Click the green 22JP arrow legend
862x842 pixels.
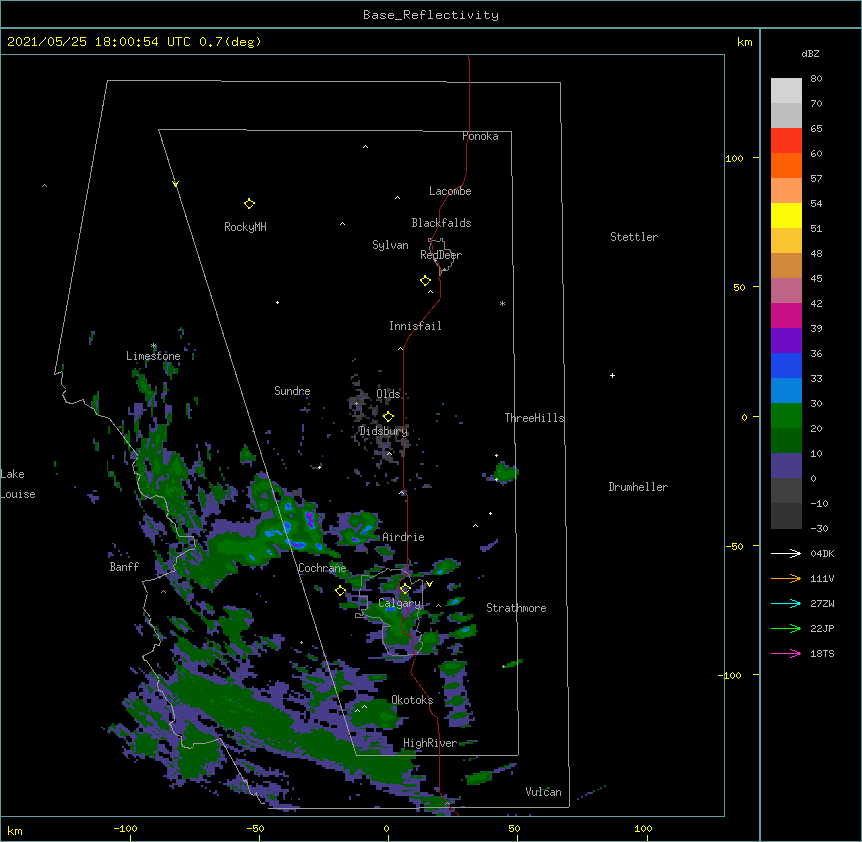(x=786, y=628)
